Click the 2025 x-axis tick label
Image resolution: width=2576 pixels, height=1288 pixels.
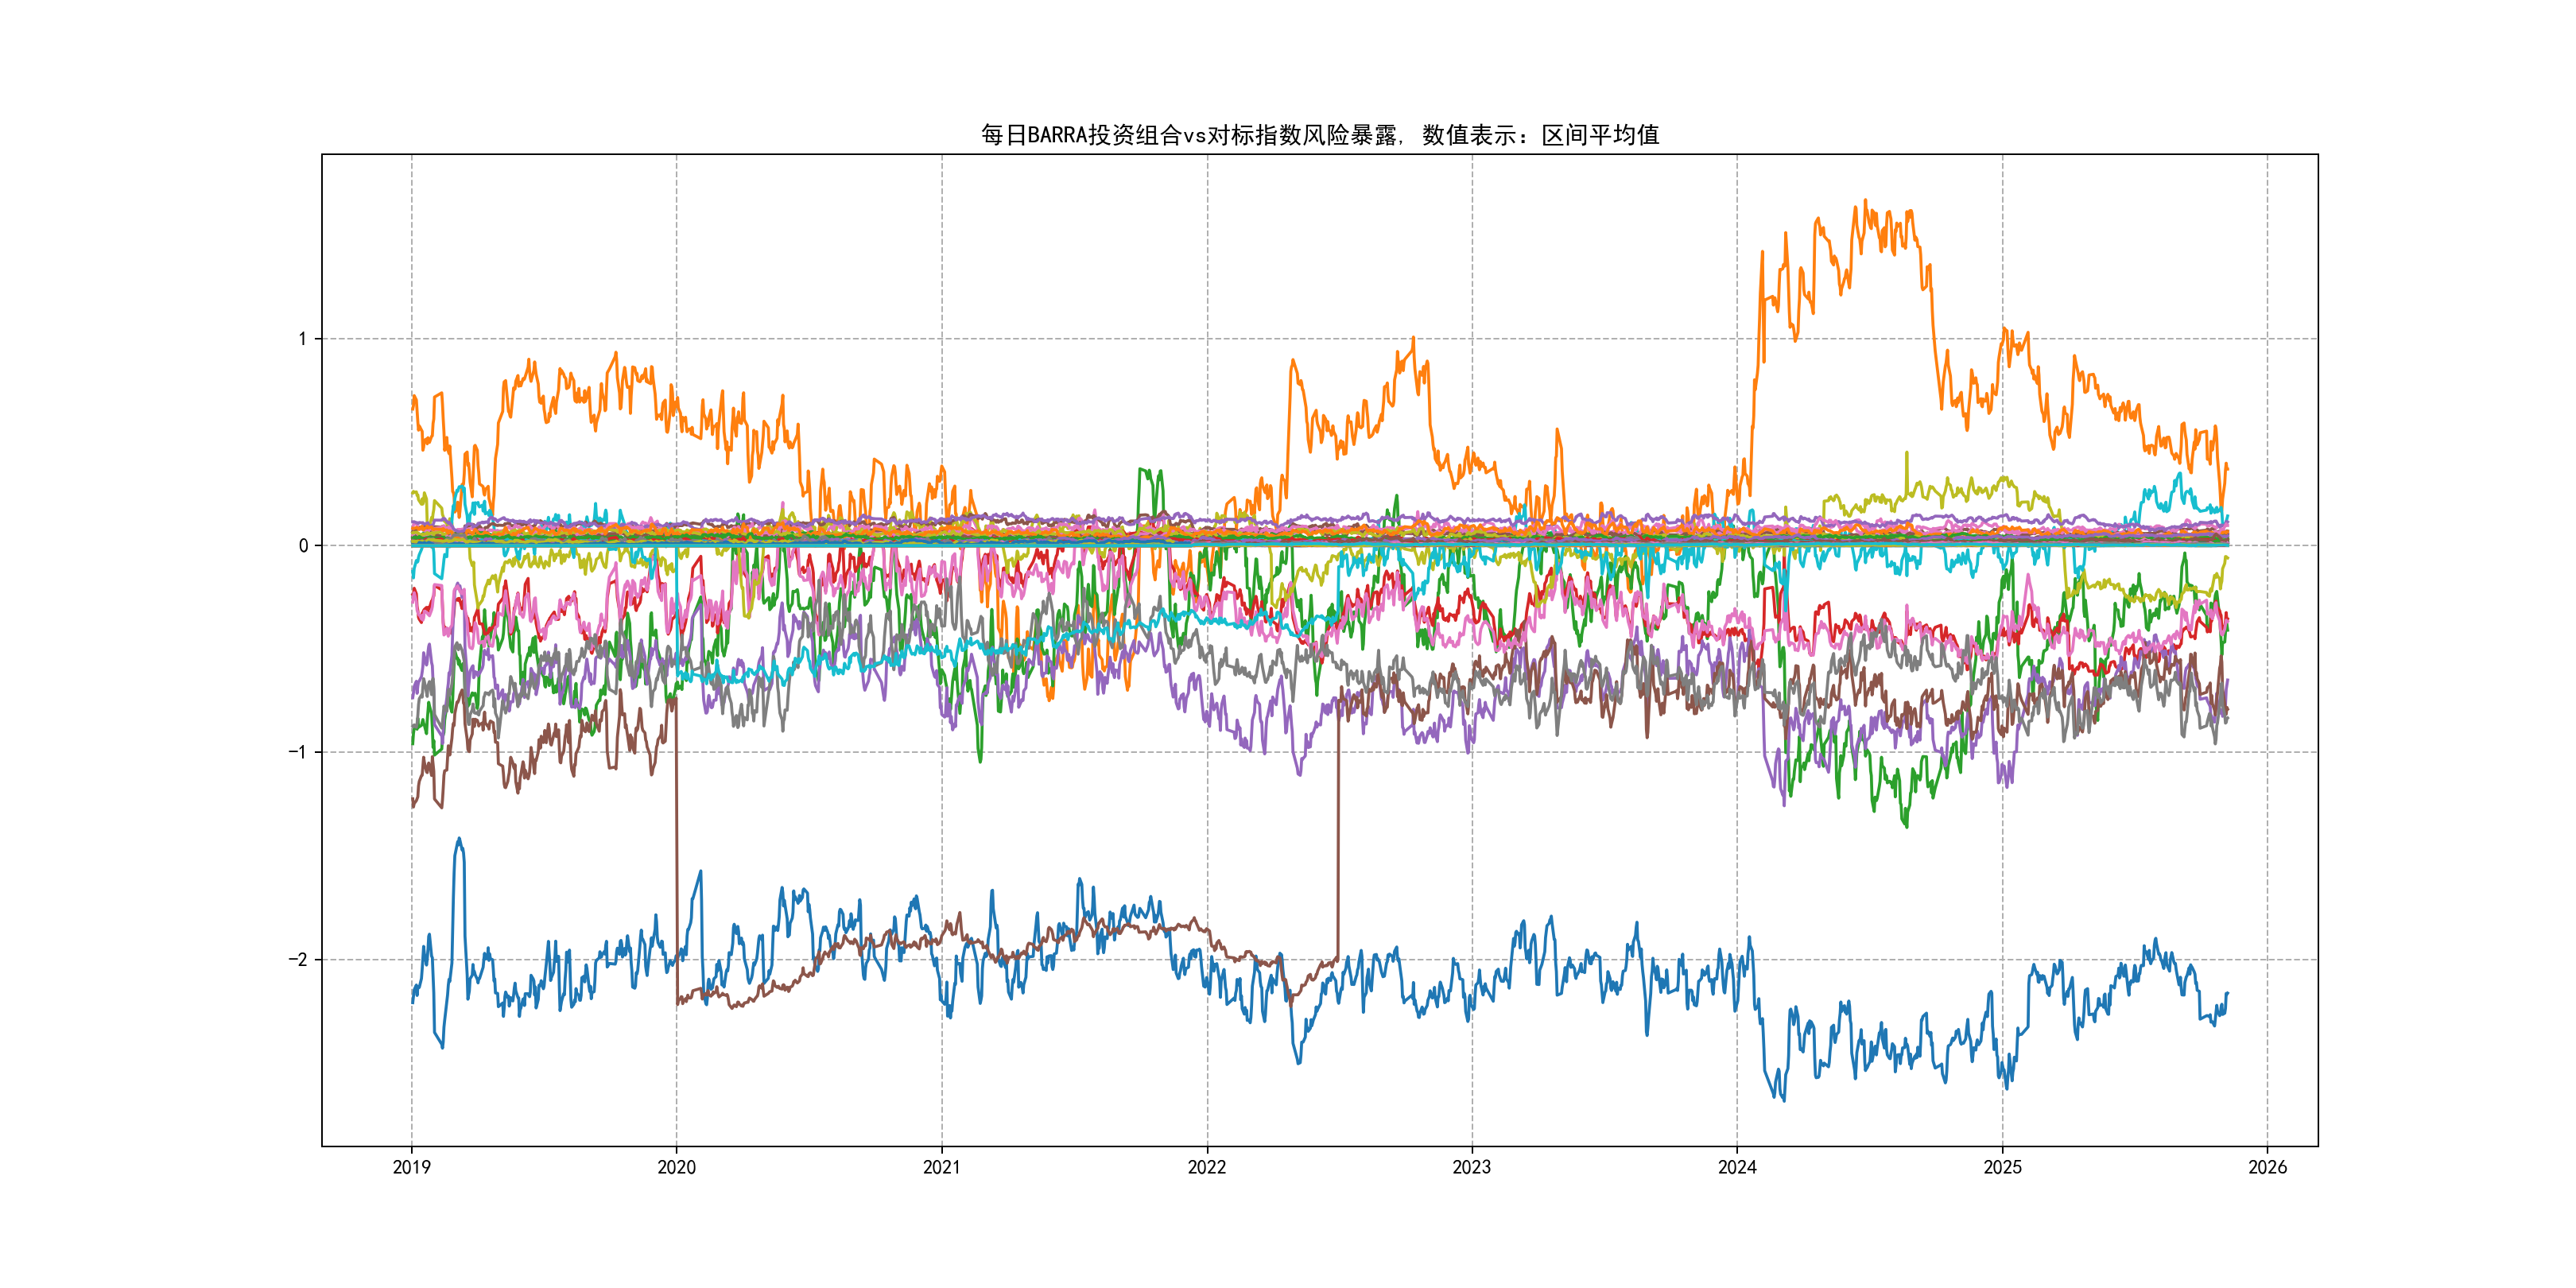(2002, 1167)
